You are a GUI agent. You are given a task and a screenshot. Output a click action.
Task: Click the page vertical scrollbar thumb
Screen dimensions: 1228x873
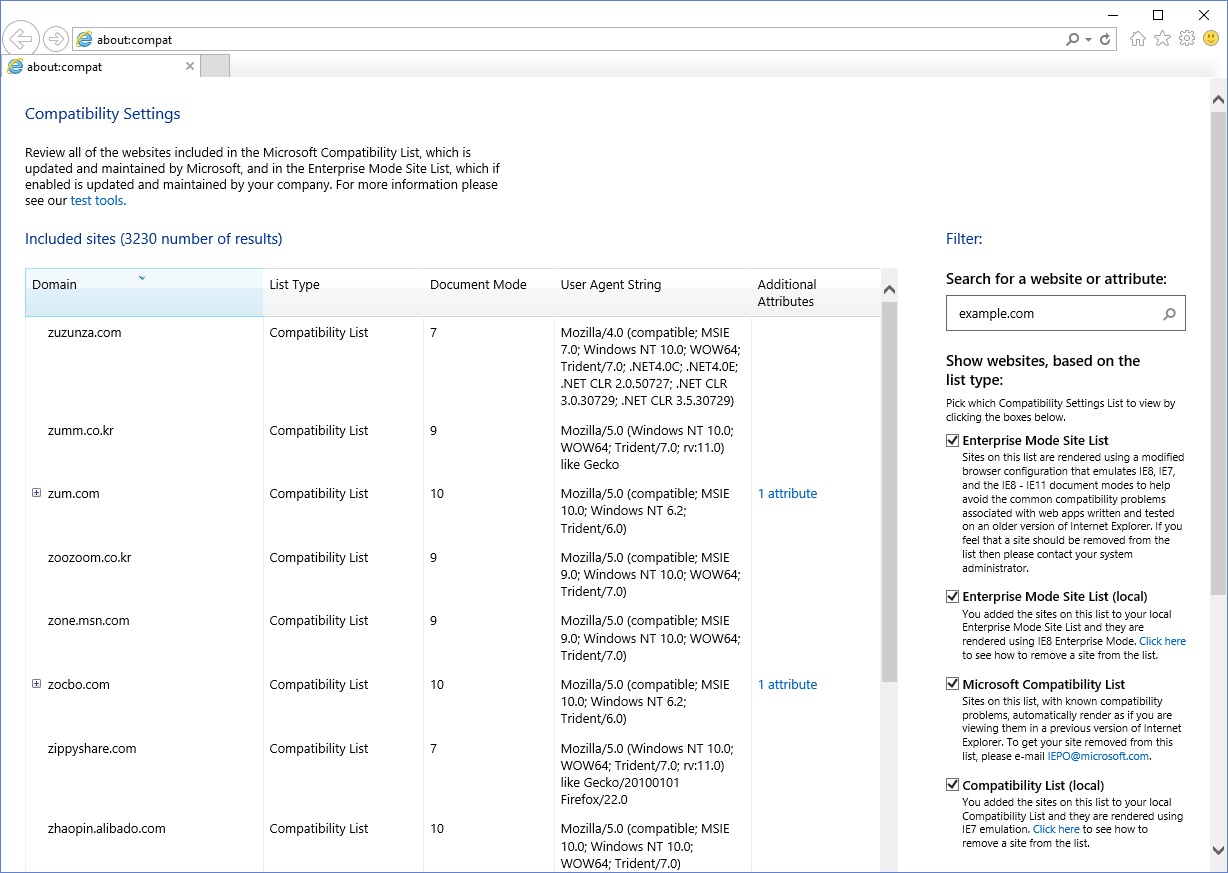click(1218, 352)
